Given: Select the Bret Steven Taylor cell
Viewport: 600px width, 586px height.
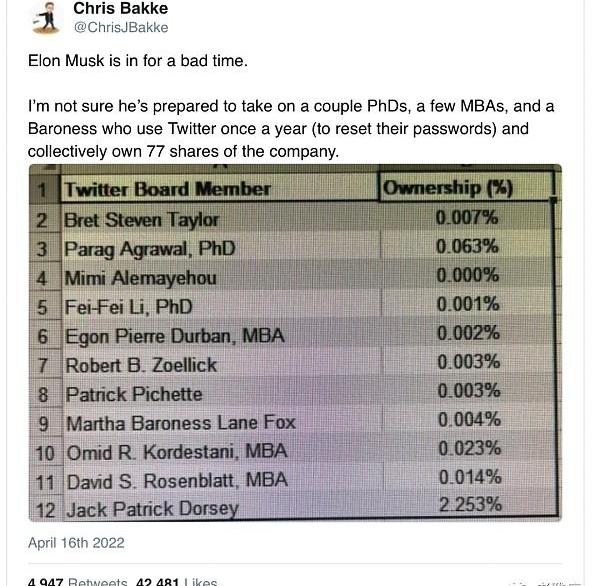Looking at the screenshot, I should click(142, 219).
